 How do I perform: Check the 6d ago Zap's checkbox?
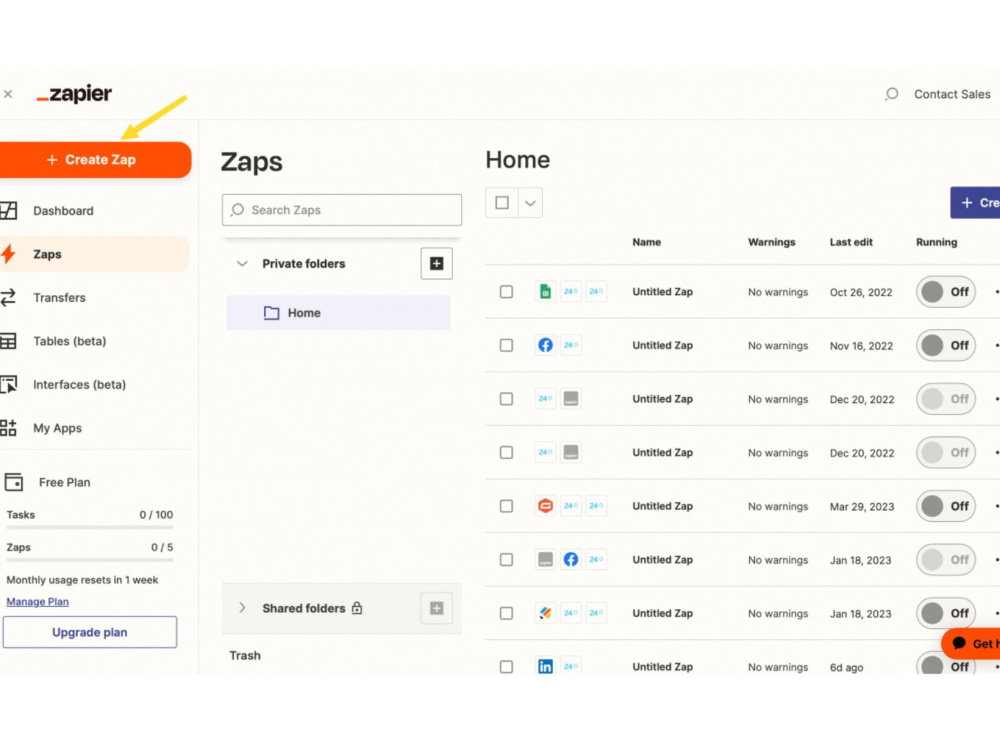click(x=506, y=666)
